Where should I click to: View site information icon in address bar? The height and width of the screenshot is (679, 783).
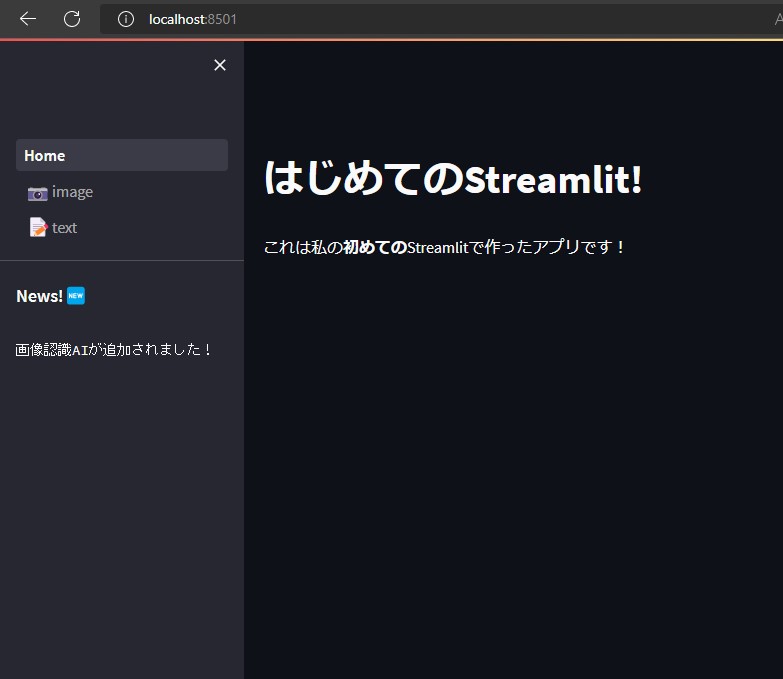point(126,19)
